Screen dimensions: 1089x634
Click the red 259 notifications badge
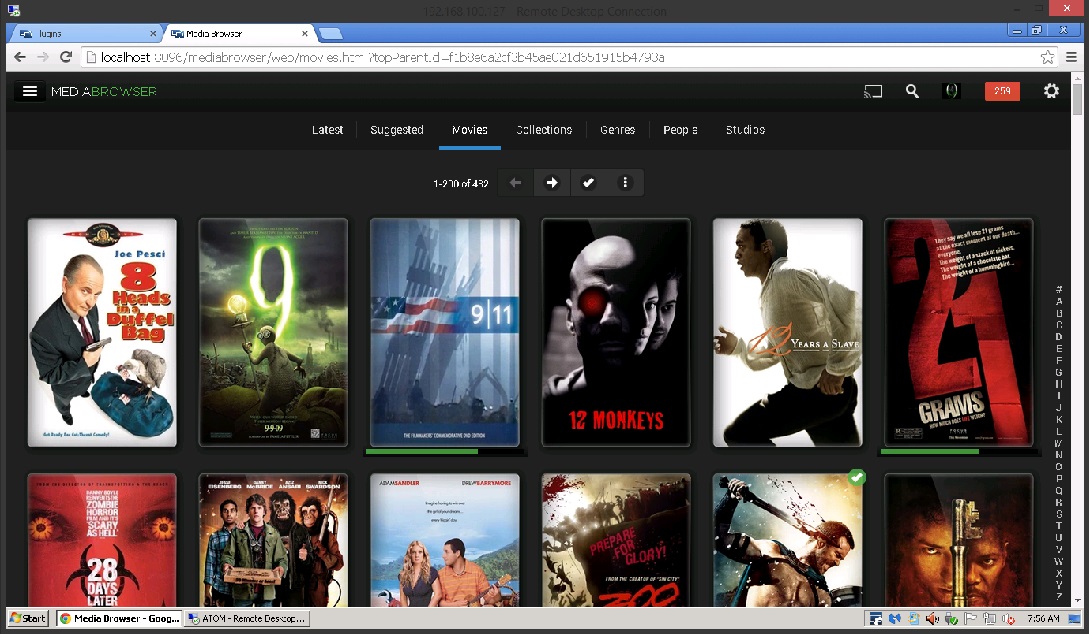1002,91
